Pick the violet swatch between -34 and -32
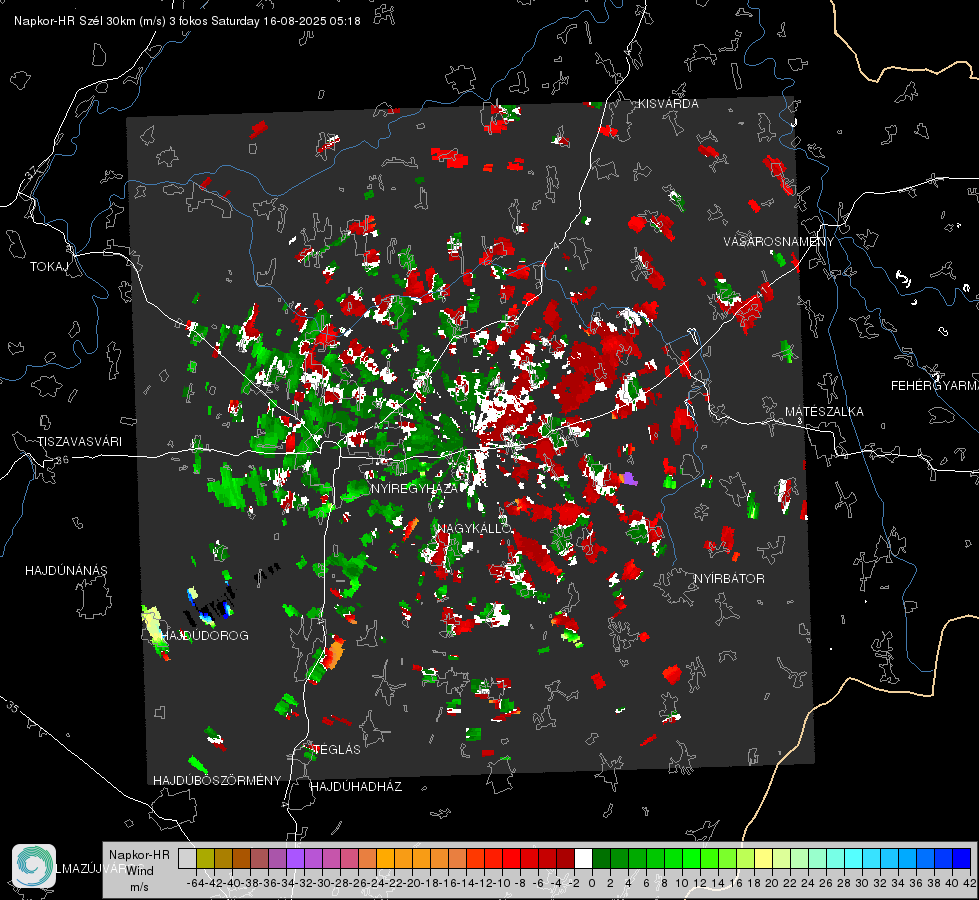The width and height of the screenshot is (979, 900). [295, 859]
